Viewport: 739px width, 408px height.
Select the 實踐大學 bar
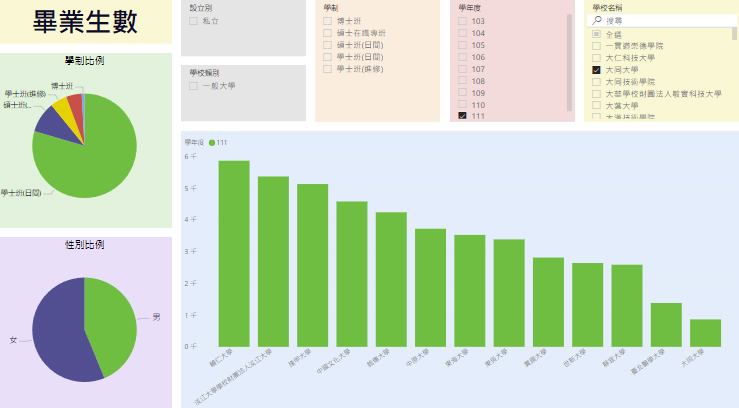548,302
